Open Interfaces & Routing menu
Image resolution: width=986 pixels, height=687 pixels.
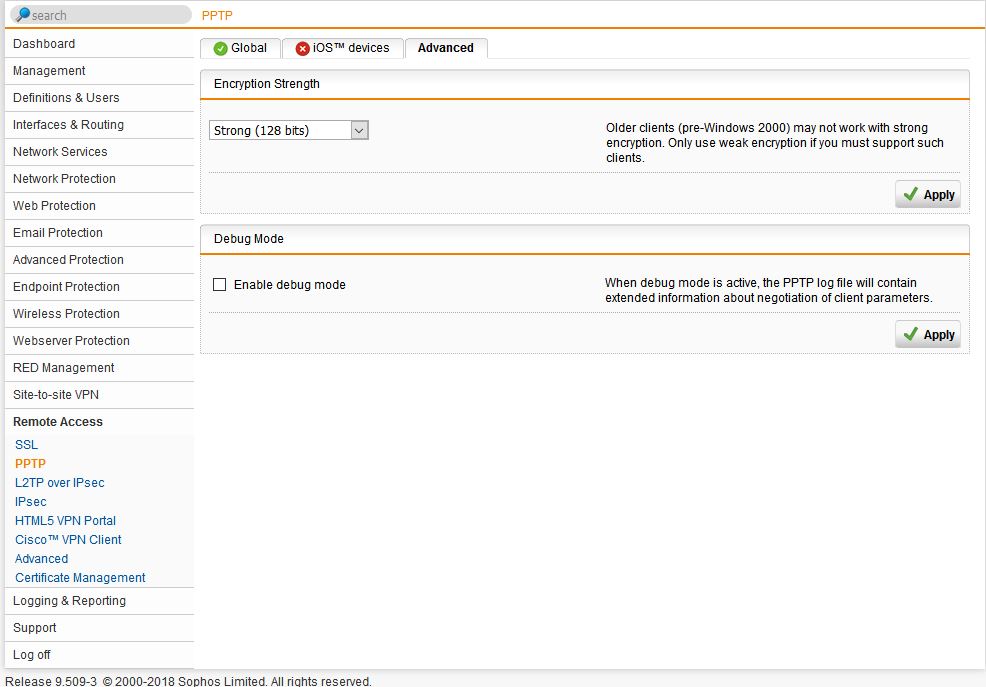[x=99, y=125]
